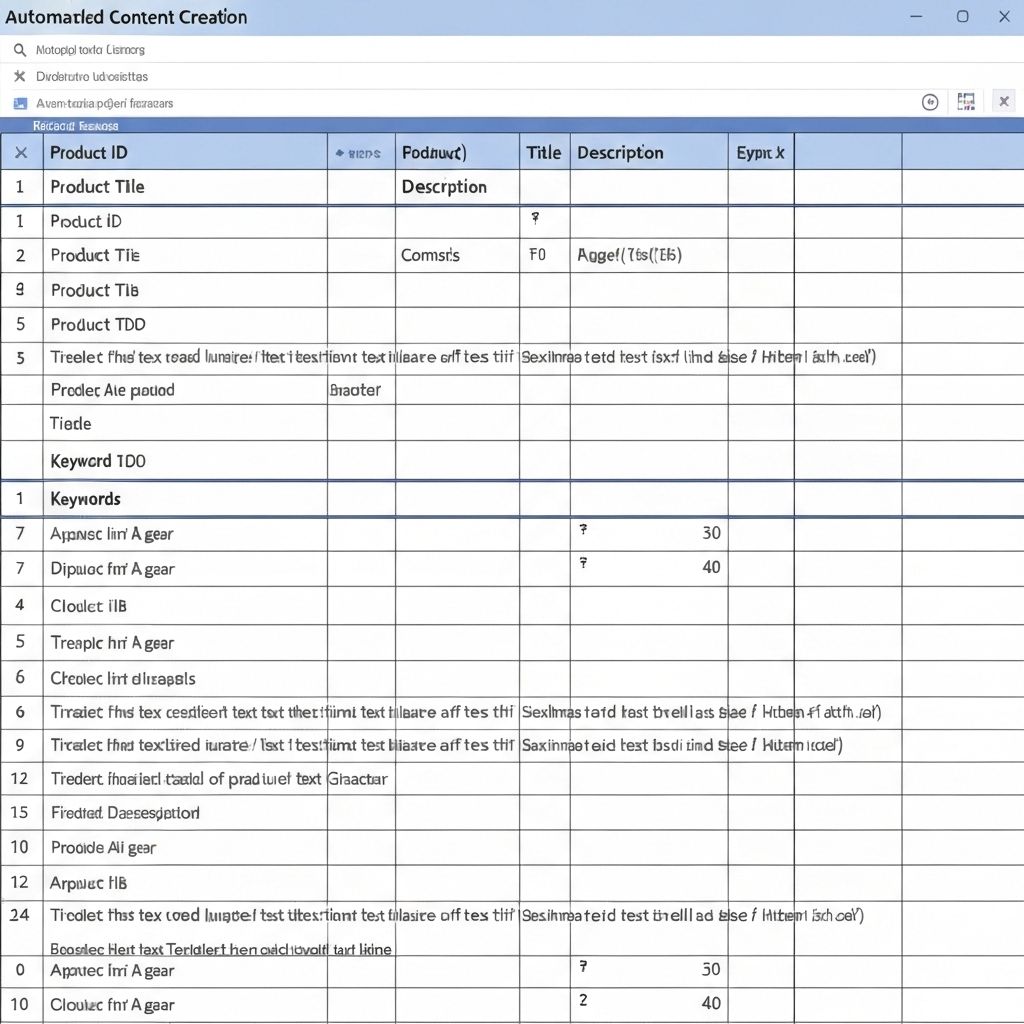The width and height of the screenshot is (1024, 1024).
Task: Close the panel with toolbar X button
Action: 1004,101
